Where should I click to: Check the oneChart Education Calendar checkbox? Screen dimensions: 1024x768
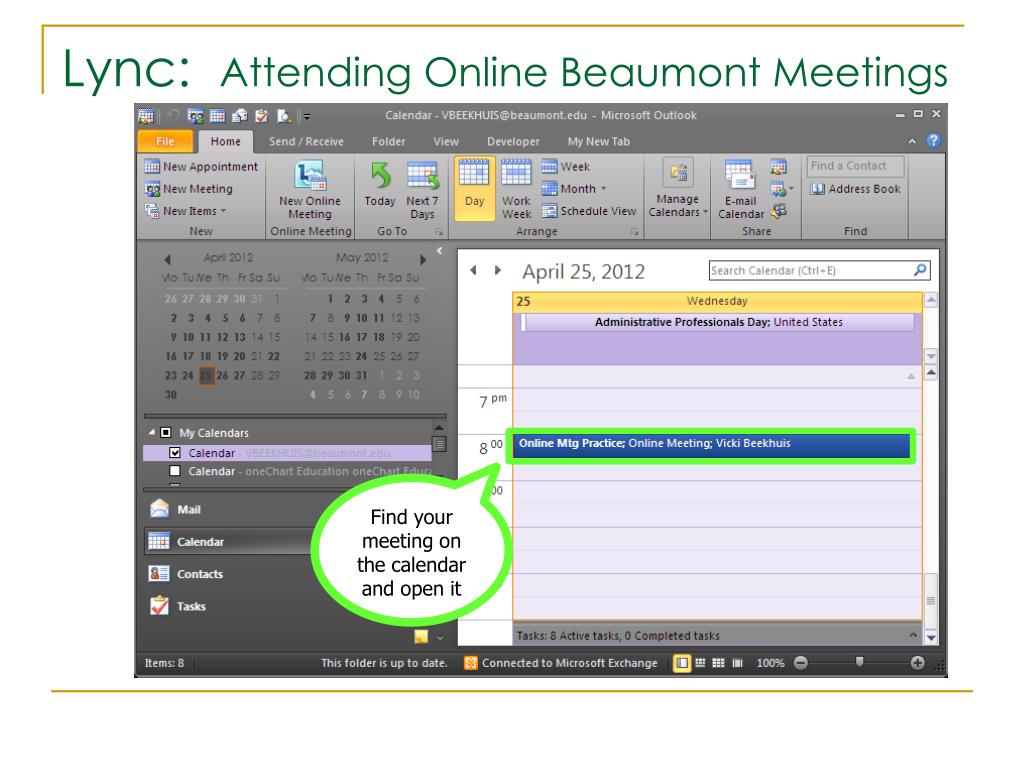click(174, 471)
